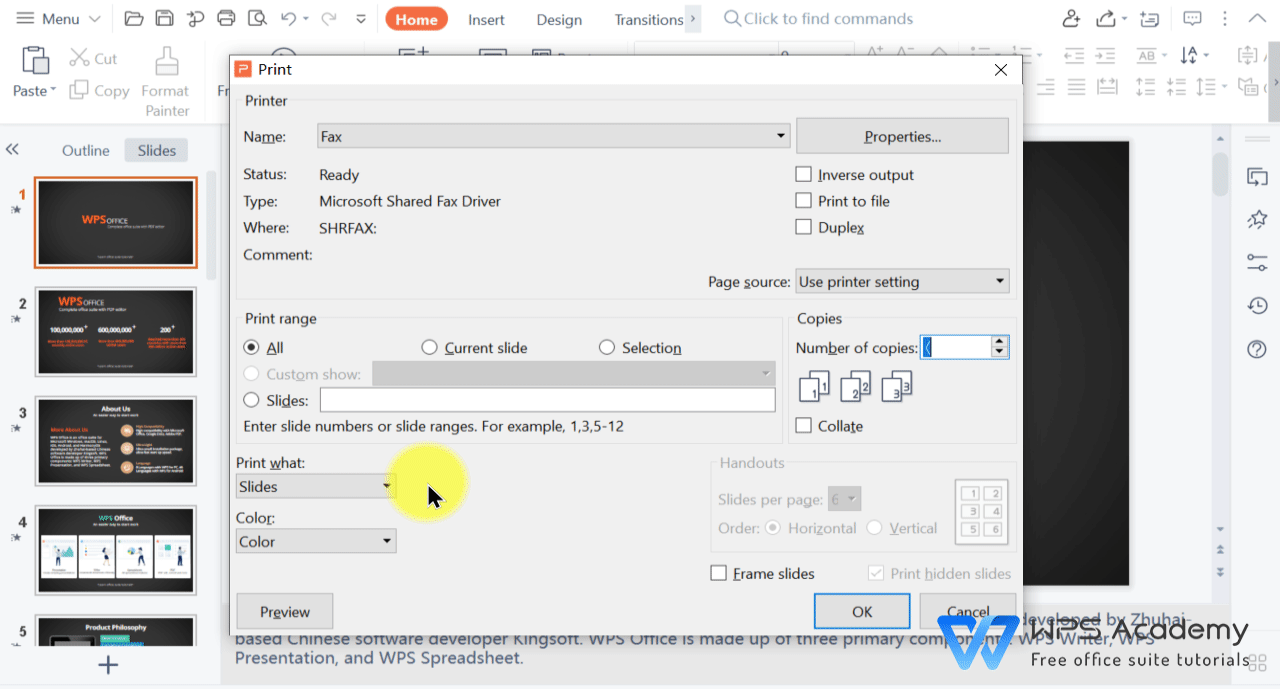Click the decrease indent icon in ribbon

1074,55
